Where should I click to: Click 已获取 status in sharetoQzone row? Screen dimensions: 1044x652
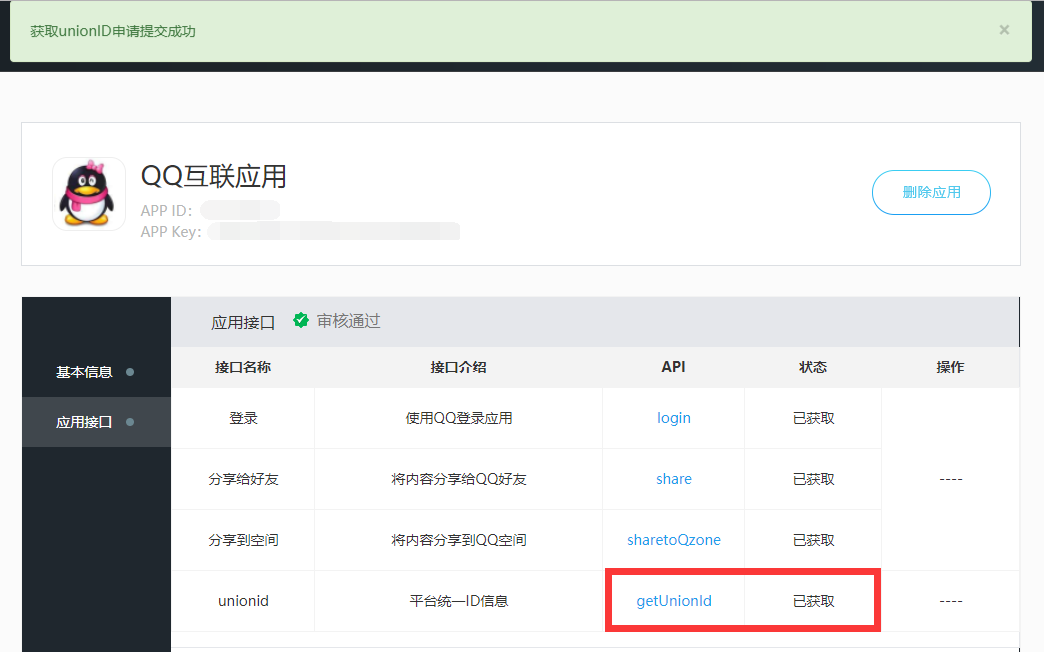814,540
